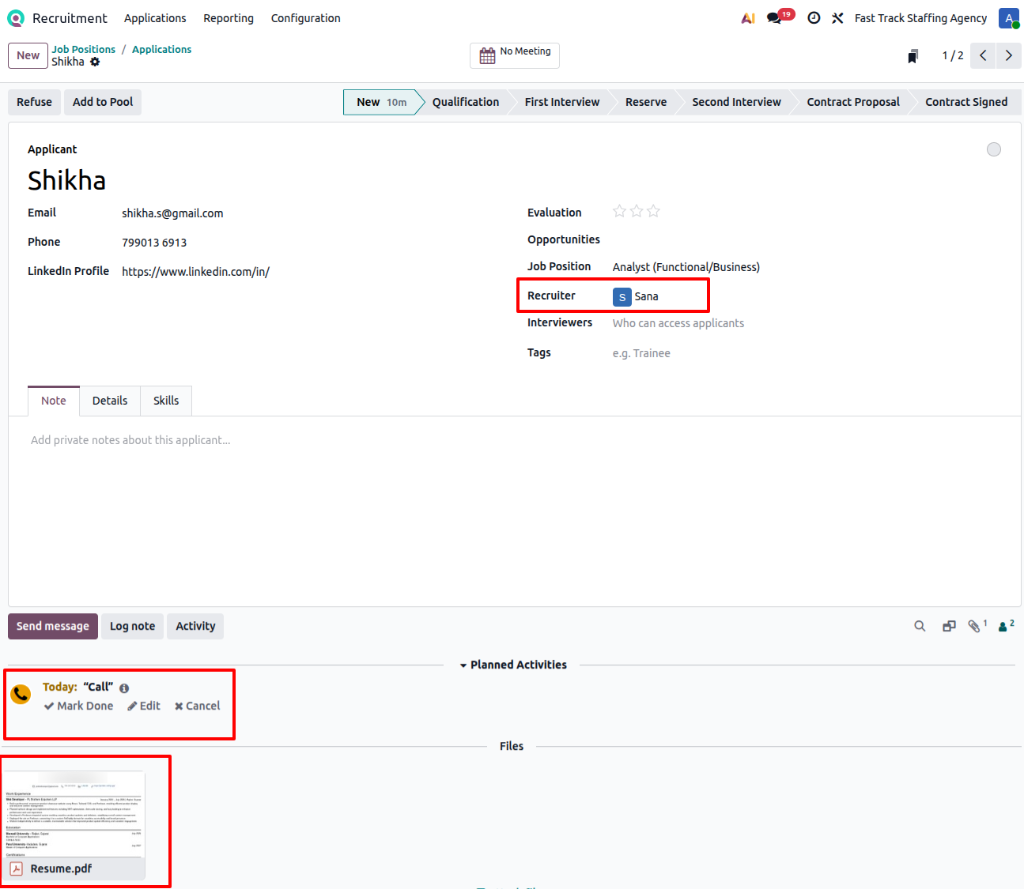Open the Reporting menu
This screenshot has width=1024, height=889.
click(228, 18)
